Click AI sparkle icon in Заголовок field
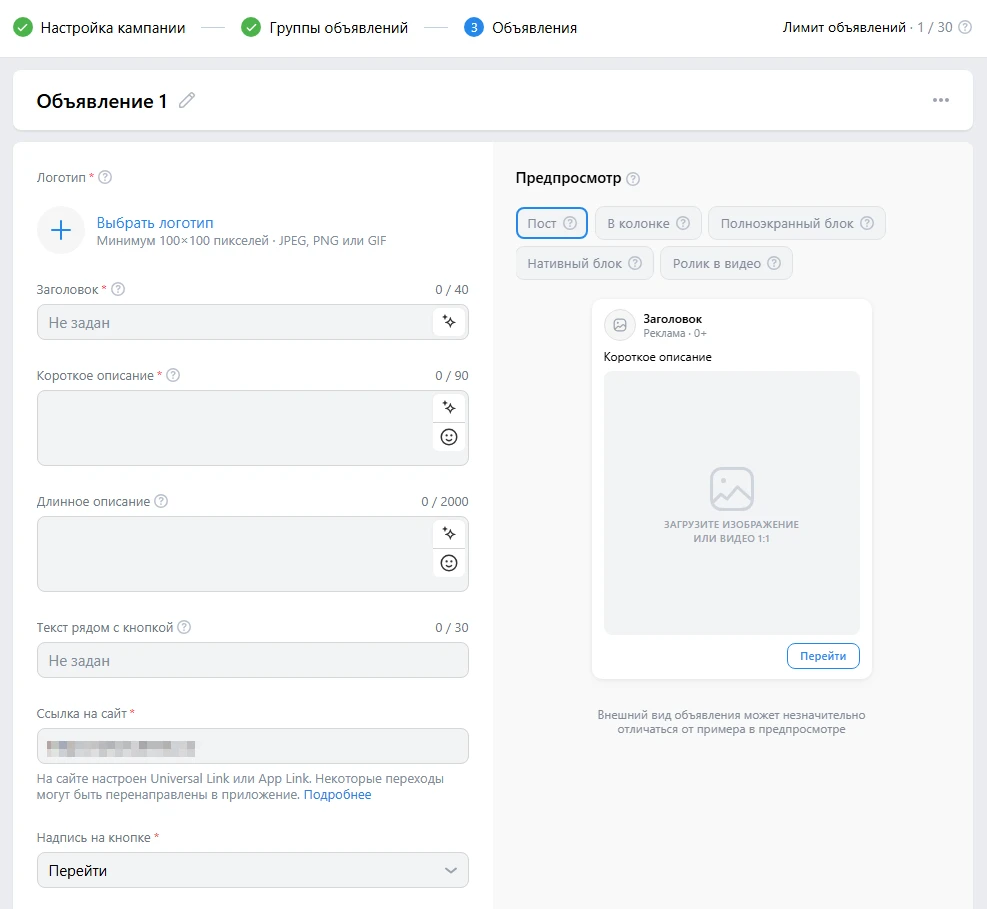987x909 pixels. click(449, 322)
